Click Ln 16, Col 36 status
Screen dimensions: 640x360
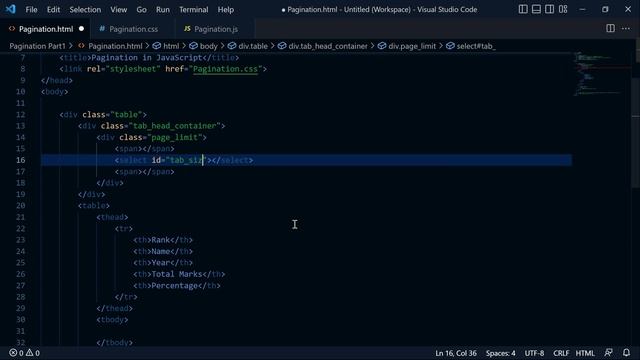click(x=456, y=353)
